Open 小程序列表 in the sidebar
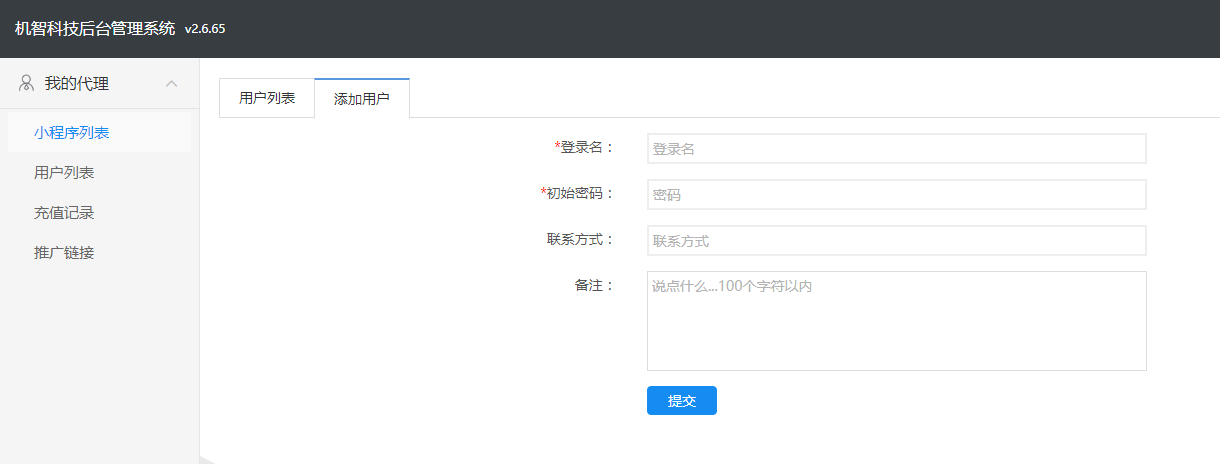Image resolution: width=1220 pixels, height=464 pixels. pos(99,132)
